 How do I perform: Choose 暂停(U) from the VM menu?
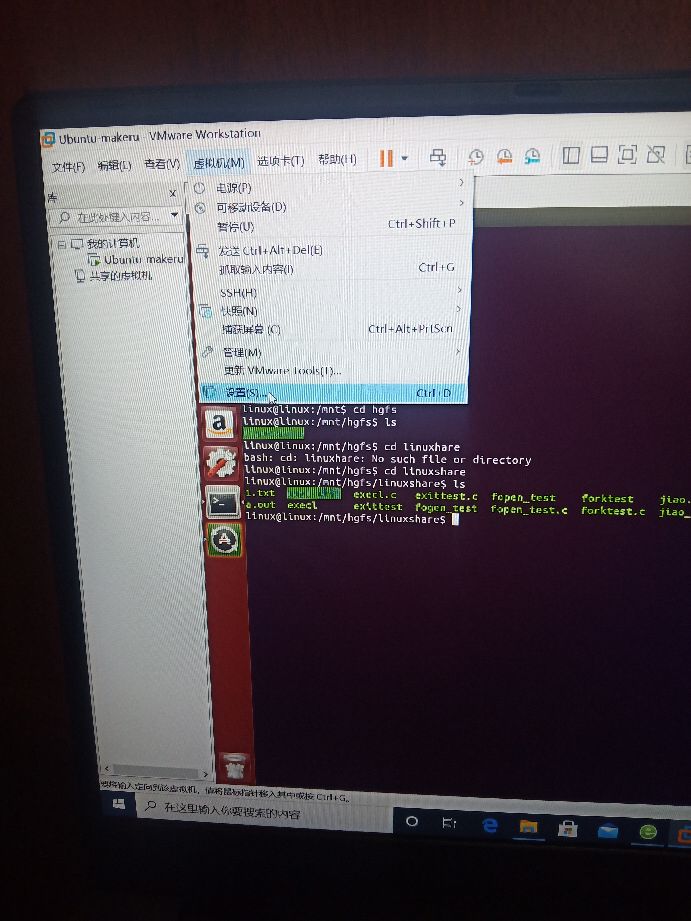click(331, 226)
